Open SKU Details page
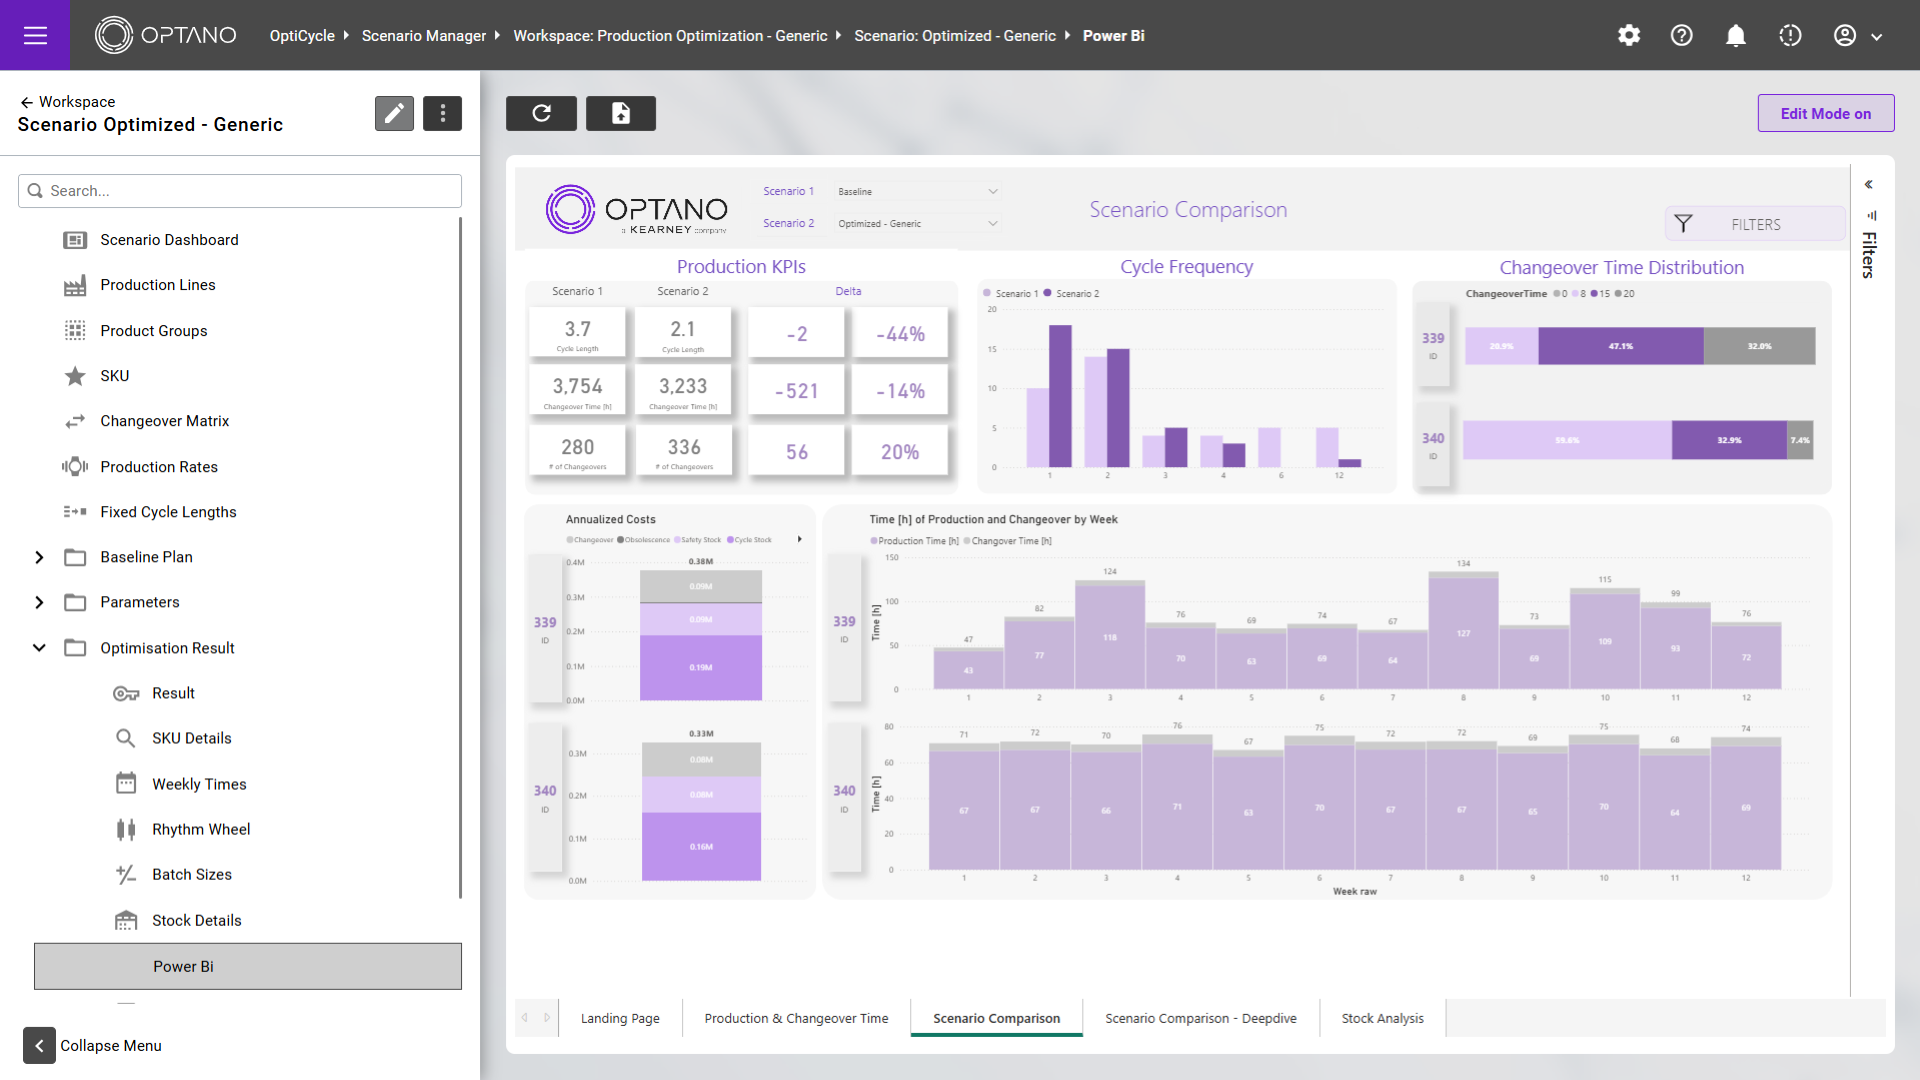 pyautogui.click(x=191, y=738)
